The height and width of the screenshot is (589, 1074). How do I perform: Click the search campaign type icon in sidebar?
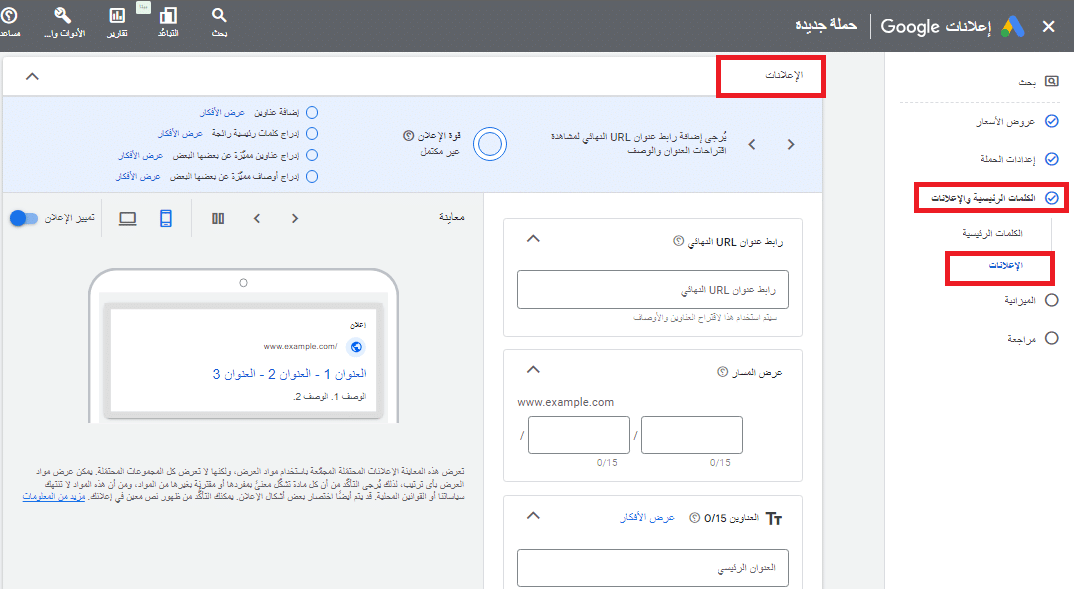coord(1051,82)
